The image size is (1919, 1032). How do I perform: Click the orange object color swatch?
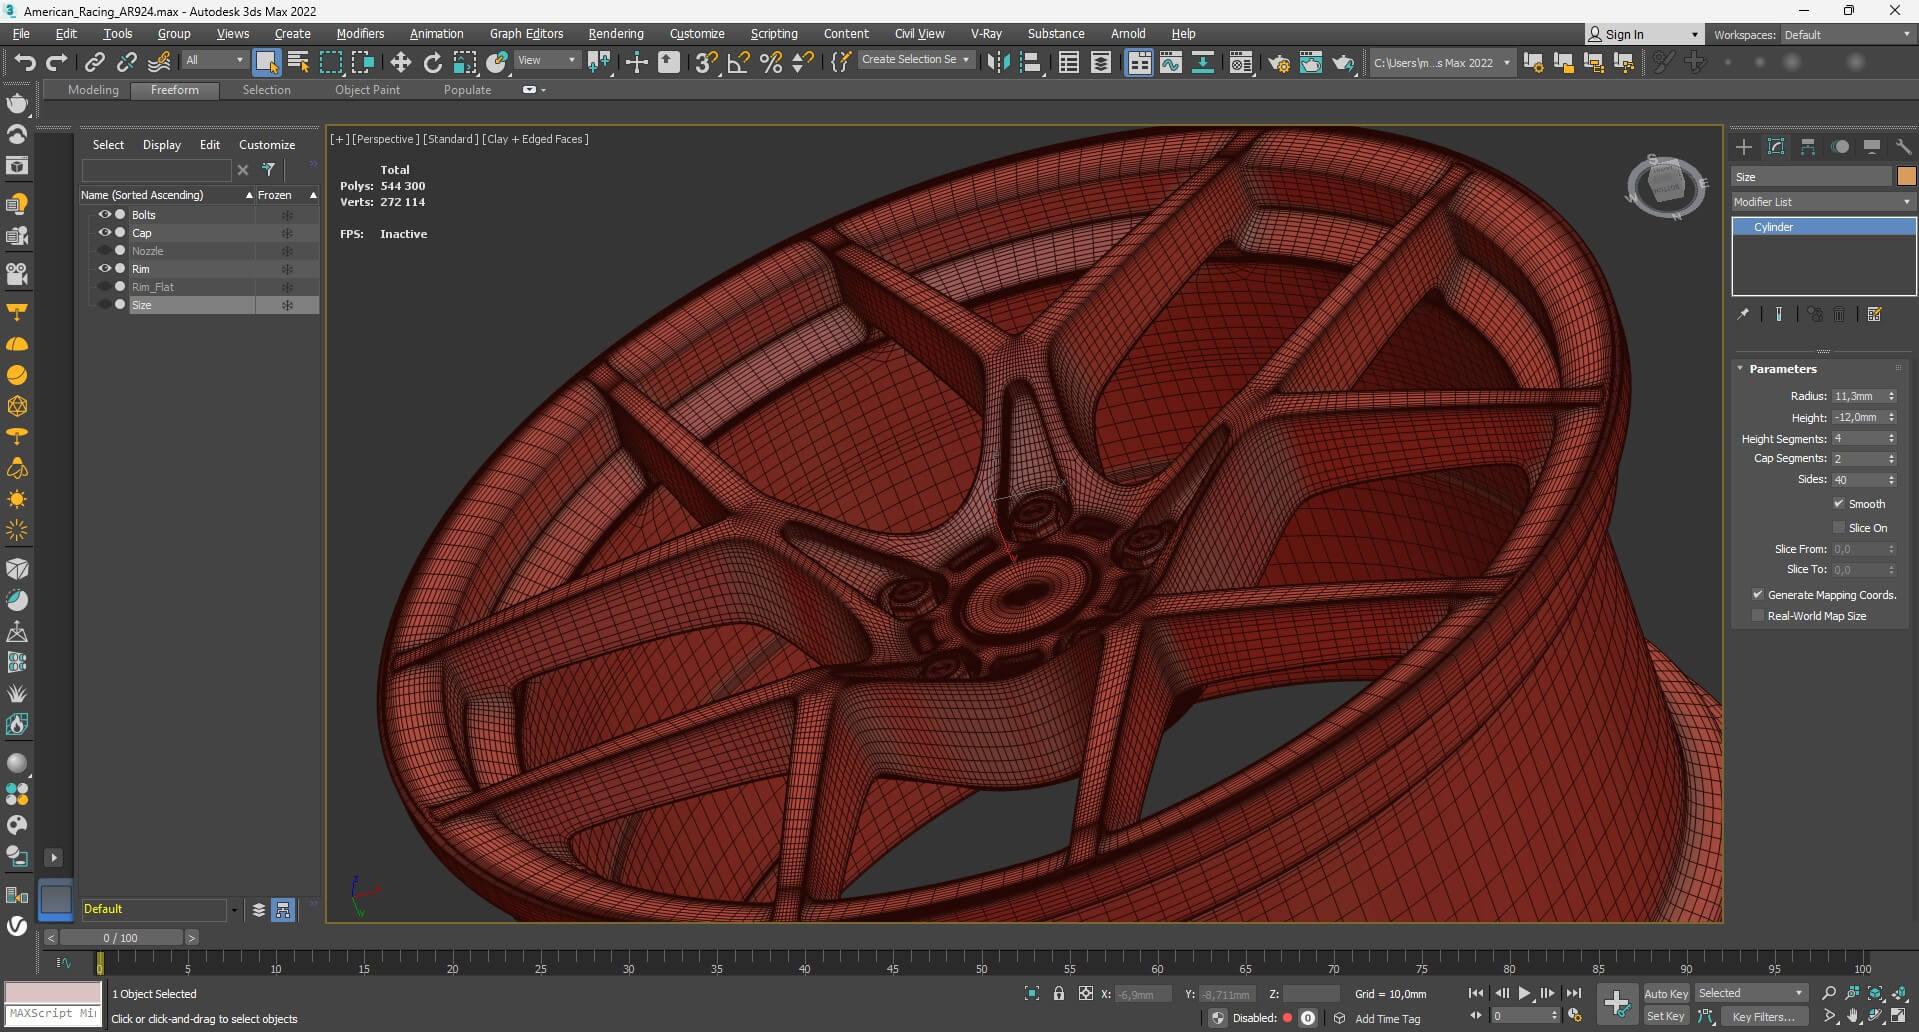coord(1906,177)
